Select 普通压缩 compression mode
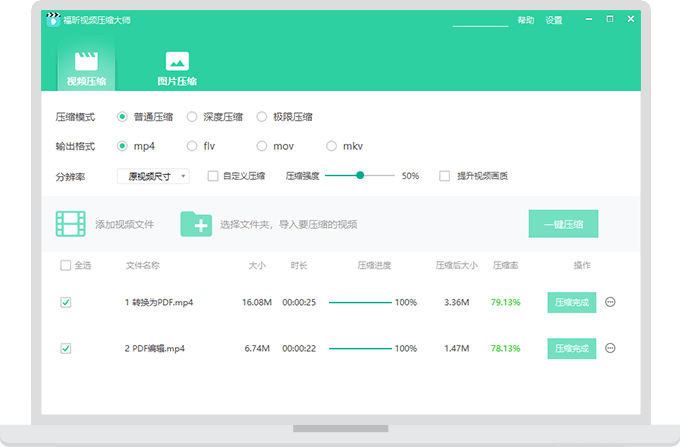680x447 pixels. [x=122, y=117]
